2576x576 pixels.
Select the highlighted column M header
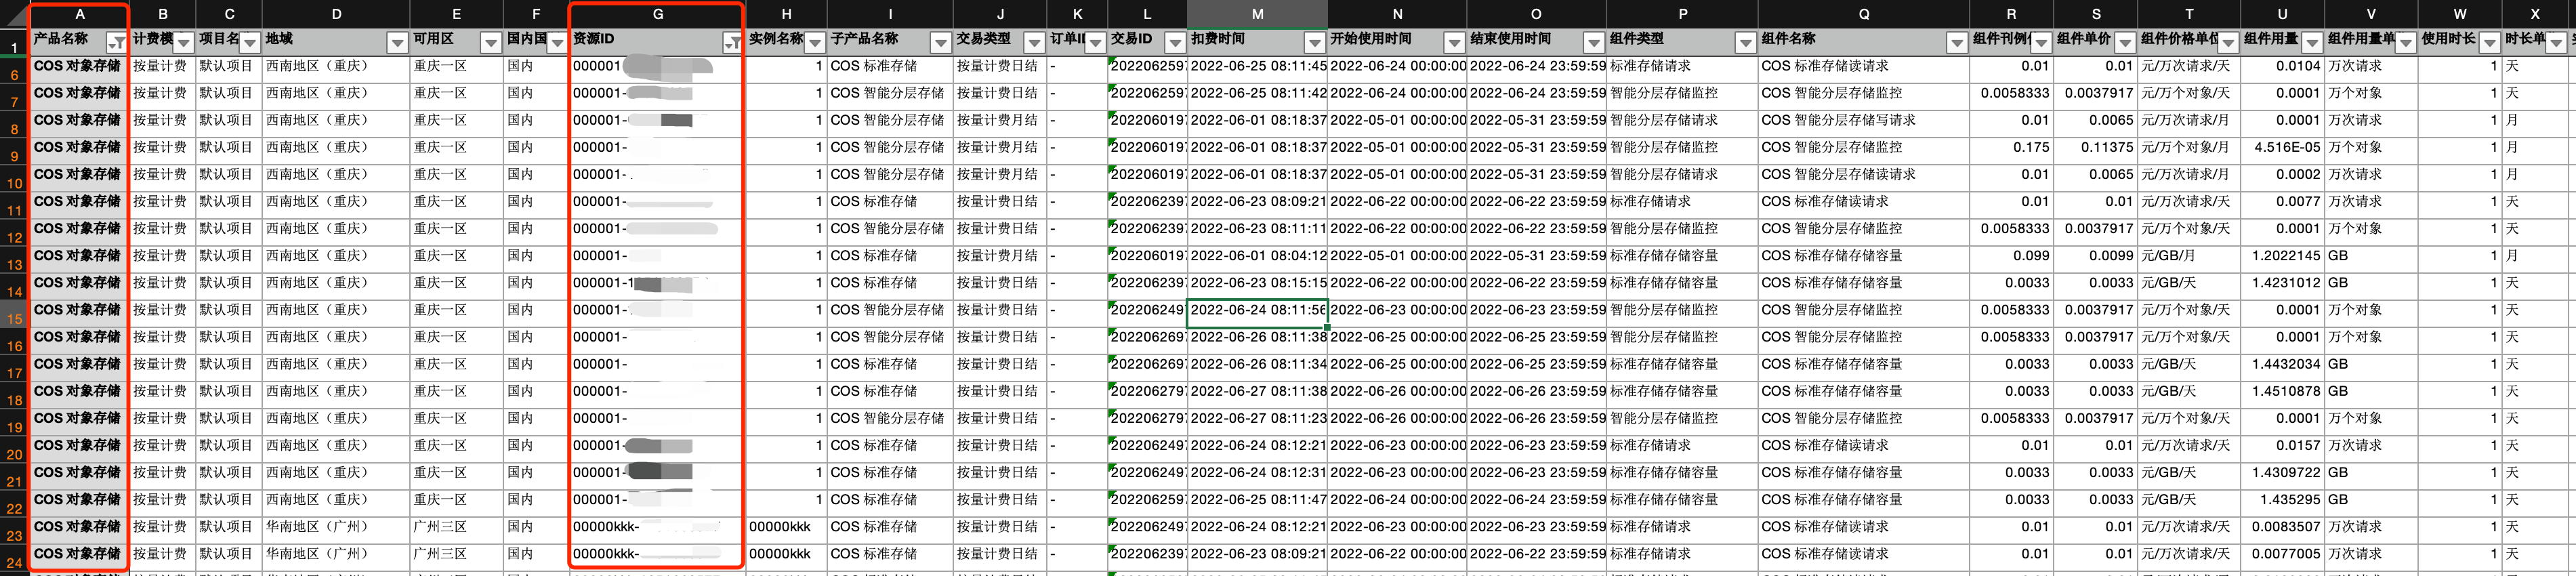click(x=1257, y=14)
